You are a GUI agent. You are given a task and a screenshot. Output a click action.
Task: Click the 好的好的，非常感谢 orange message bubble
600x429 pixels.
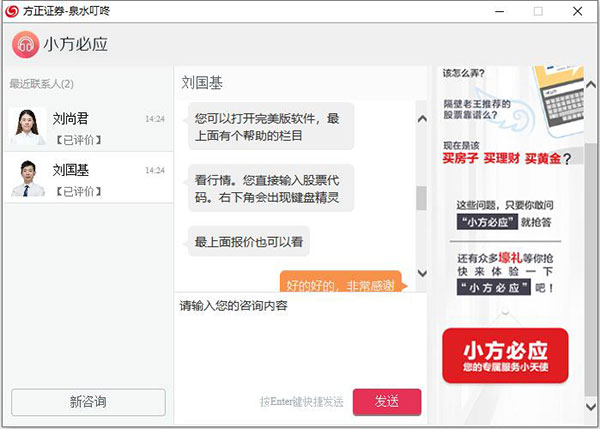point(340,284)
